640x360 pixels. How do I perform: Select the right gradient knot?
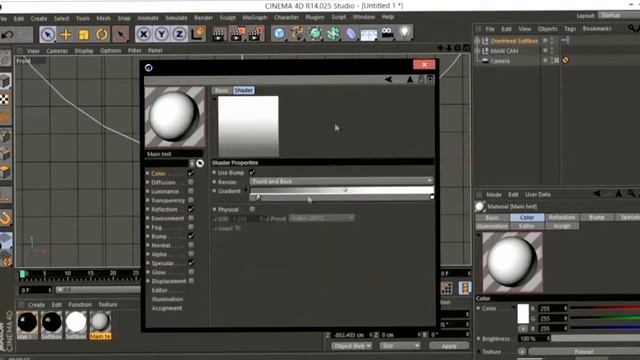432,197
